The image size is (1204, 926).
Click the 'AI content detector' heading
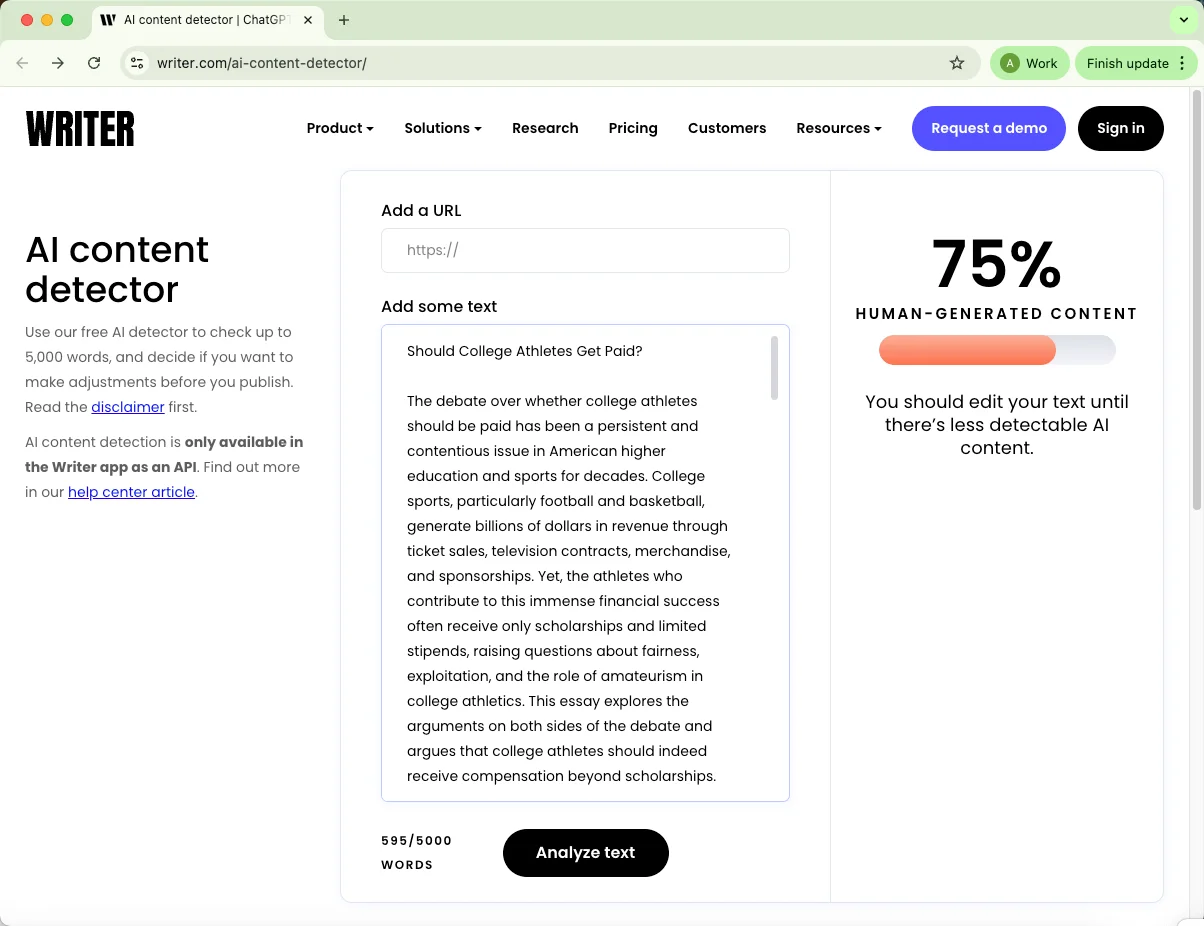pos(117,269)
